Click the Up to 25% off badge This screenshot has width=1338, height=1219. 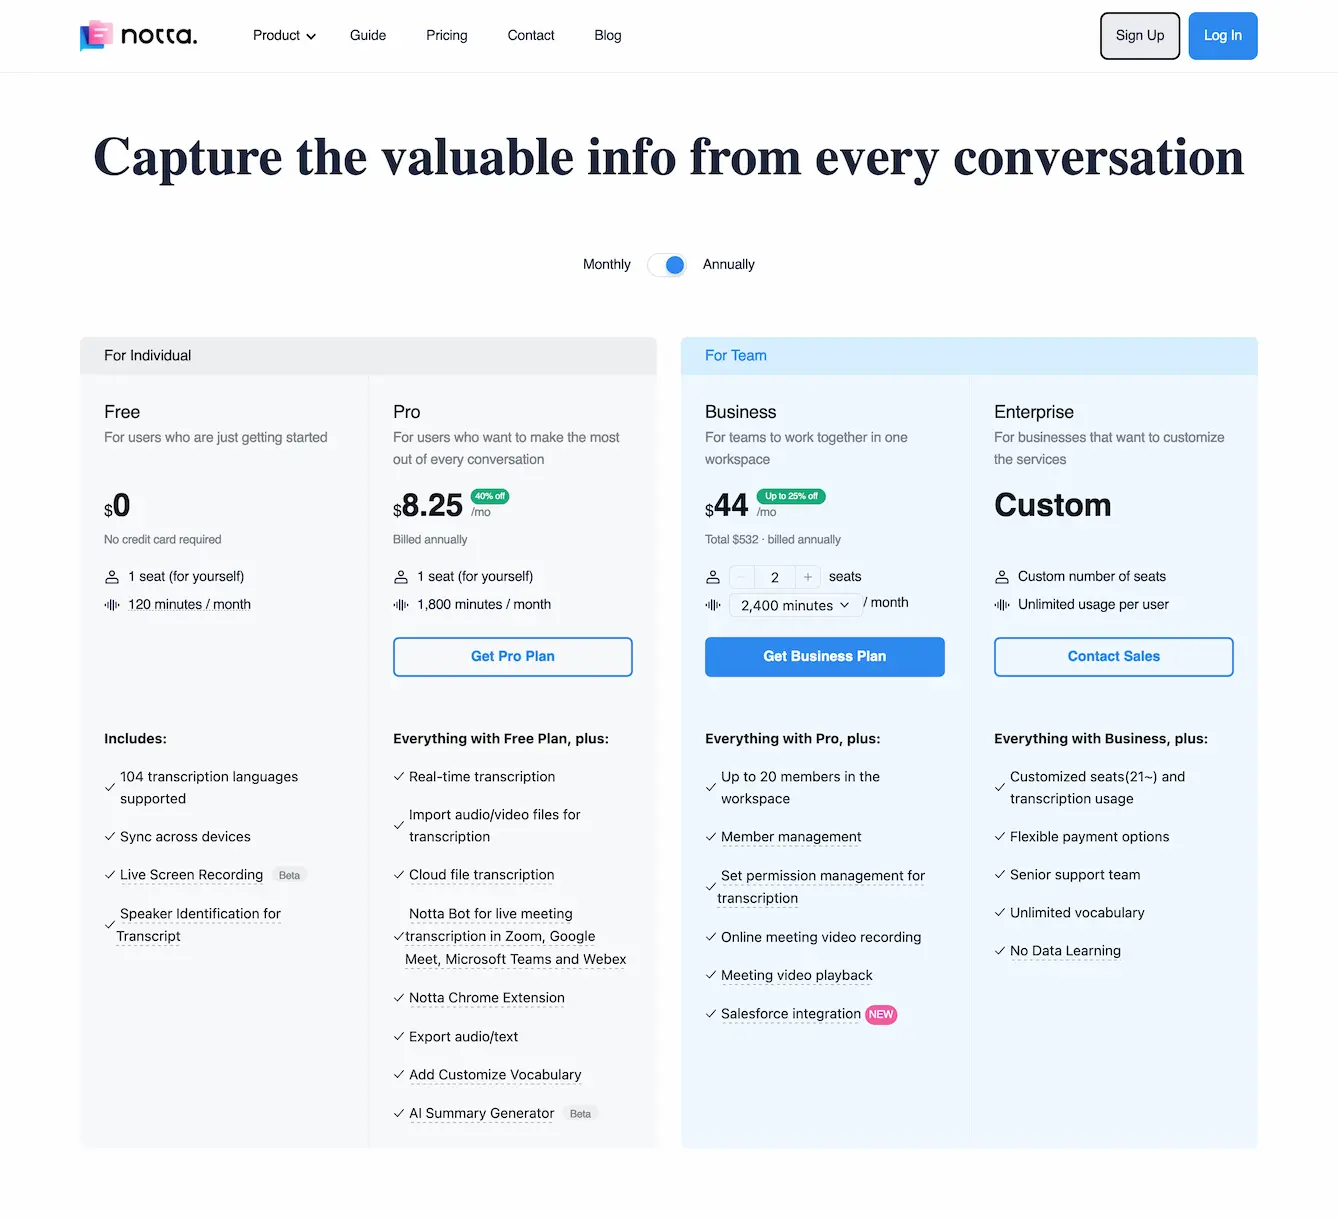point(791,496)
